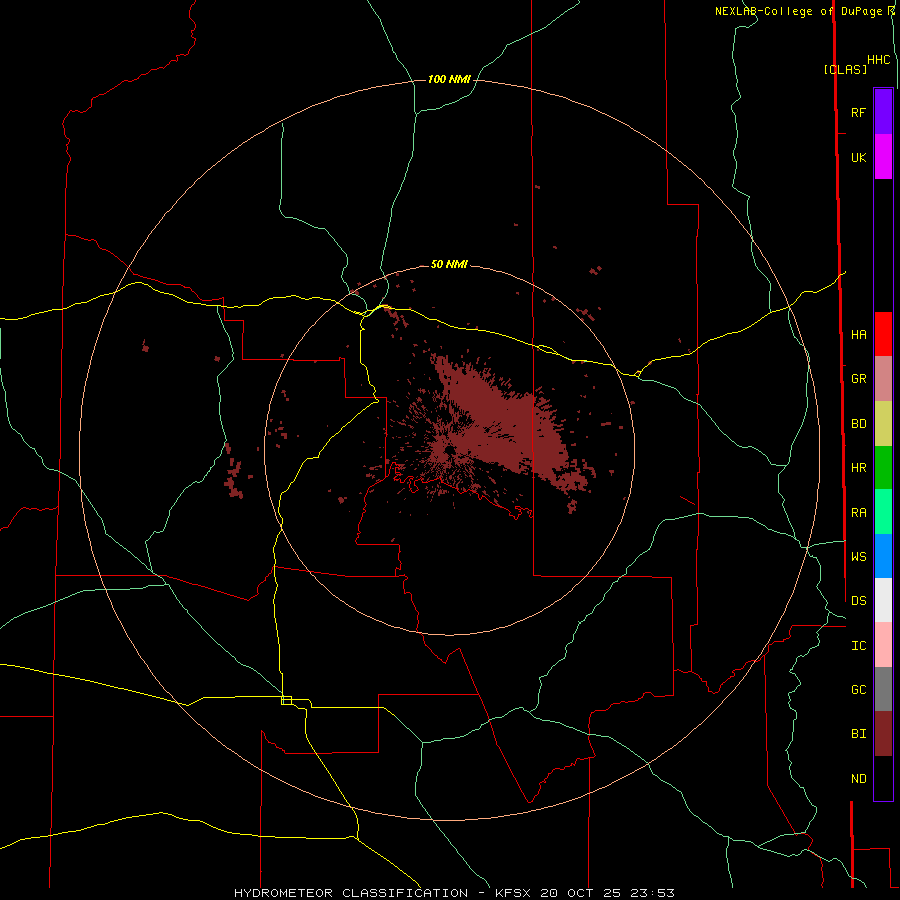Click the HR legend label

[x=858, y=468]
